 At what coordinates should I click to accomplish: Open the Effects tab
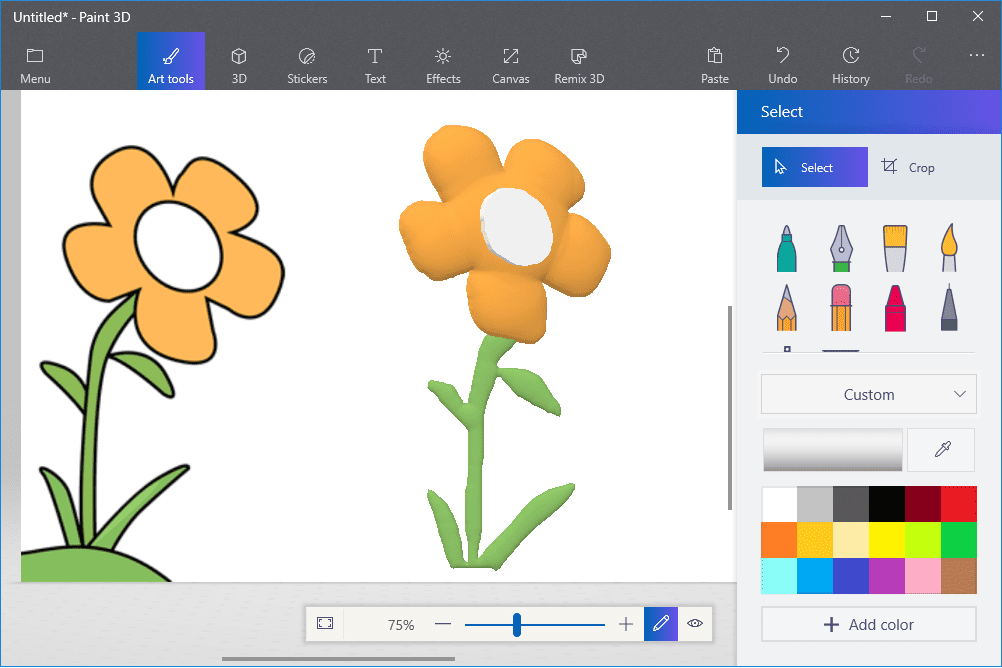coord(443,65)
